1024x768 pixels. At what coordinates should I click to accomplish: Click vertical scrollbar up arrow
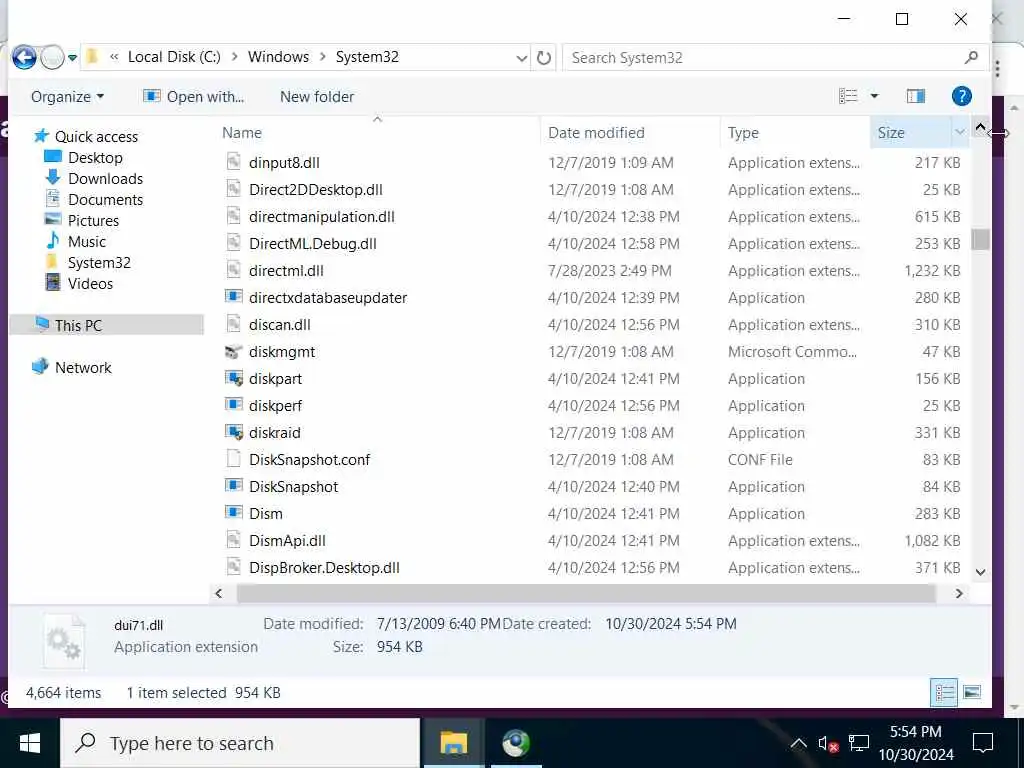(980, 127)
